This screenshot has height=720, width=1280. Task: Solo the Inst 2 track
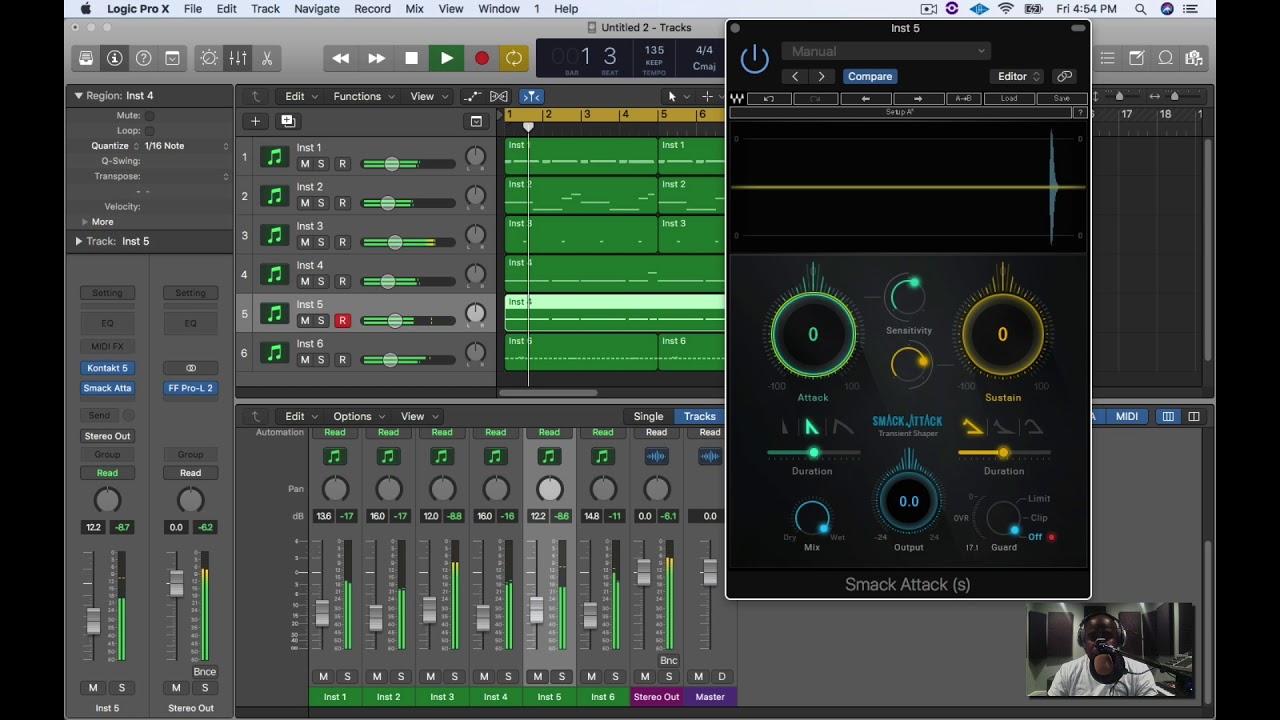point(321,203)
